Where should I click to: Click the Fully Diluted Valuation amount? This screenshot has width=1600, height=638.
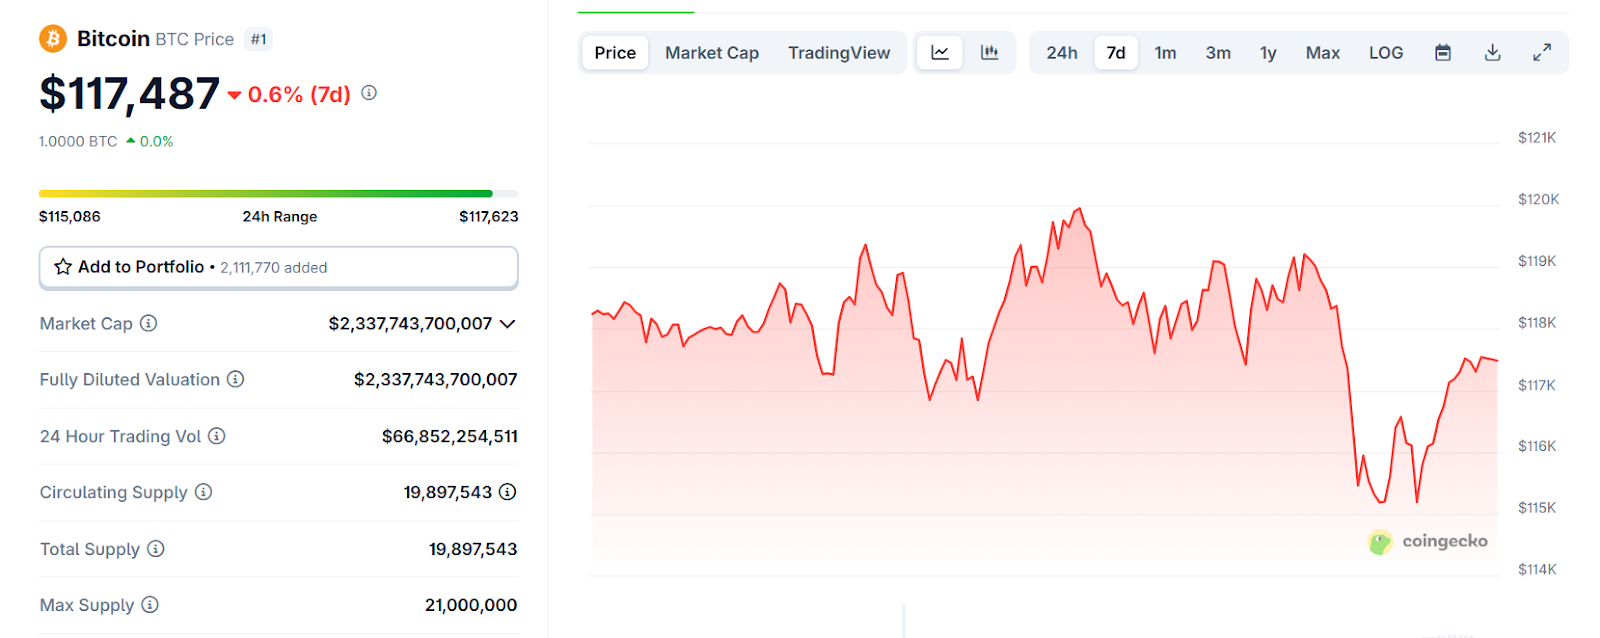point(436,379)
